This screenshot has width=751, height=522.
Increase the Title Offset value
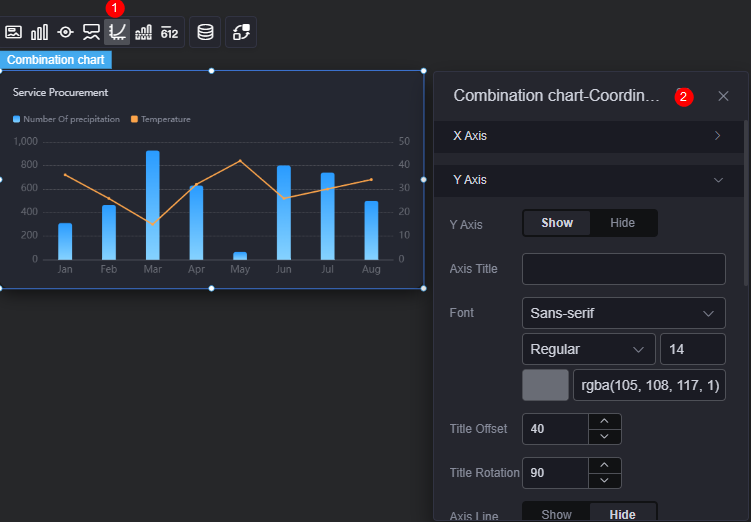[x=604, y=421]
